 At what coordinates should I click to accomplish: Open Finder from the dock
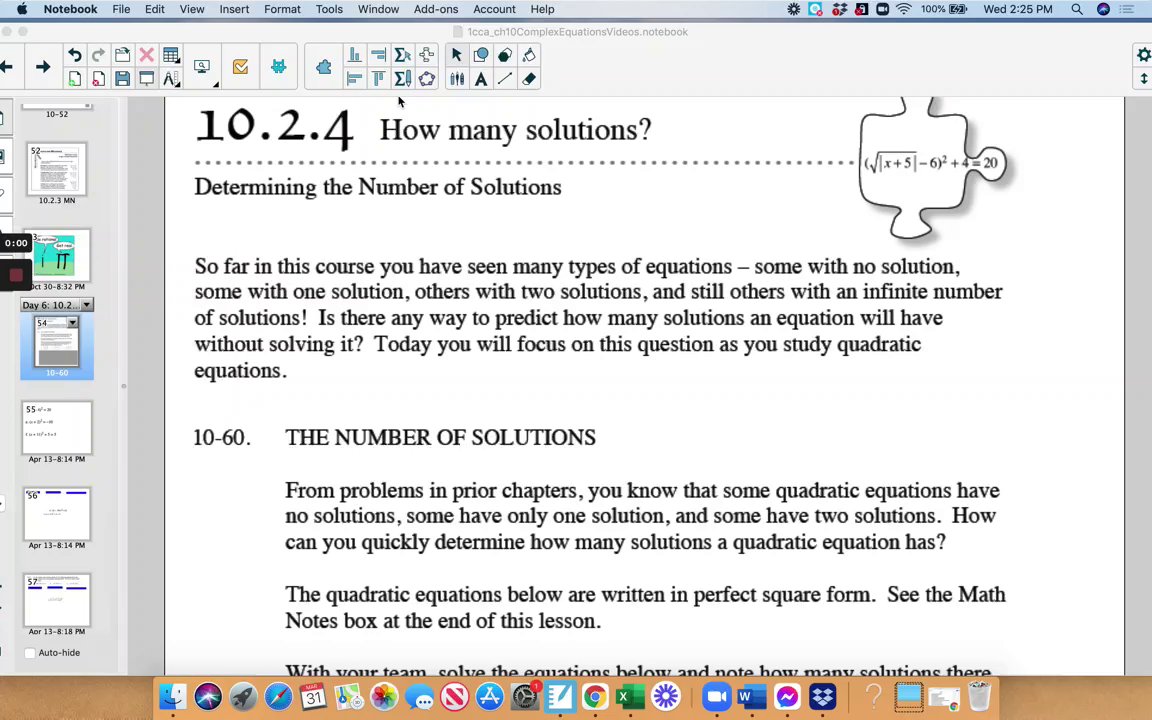(x=173, y=696)
